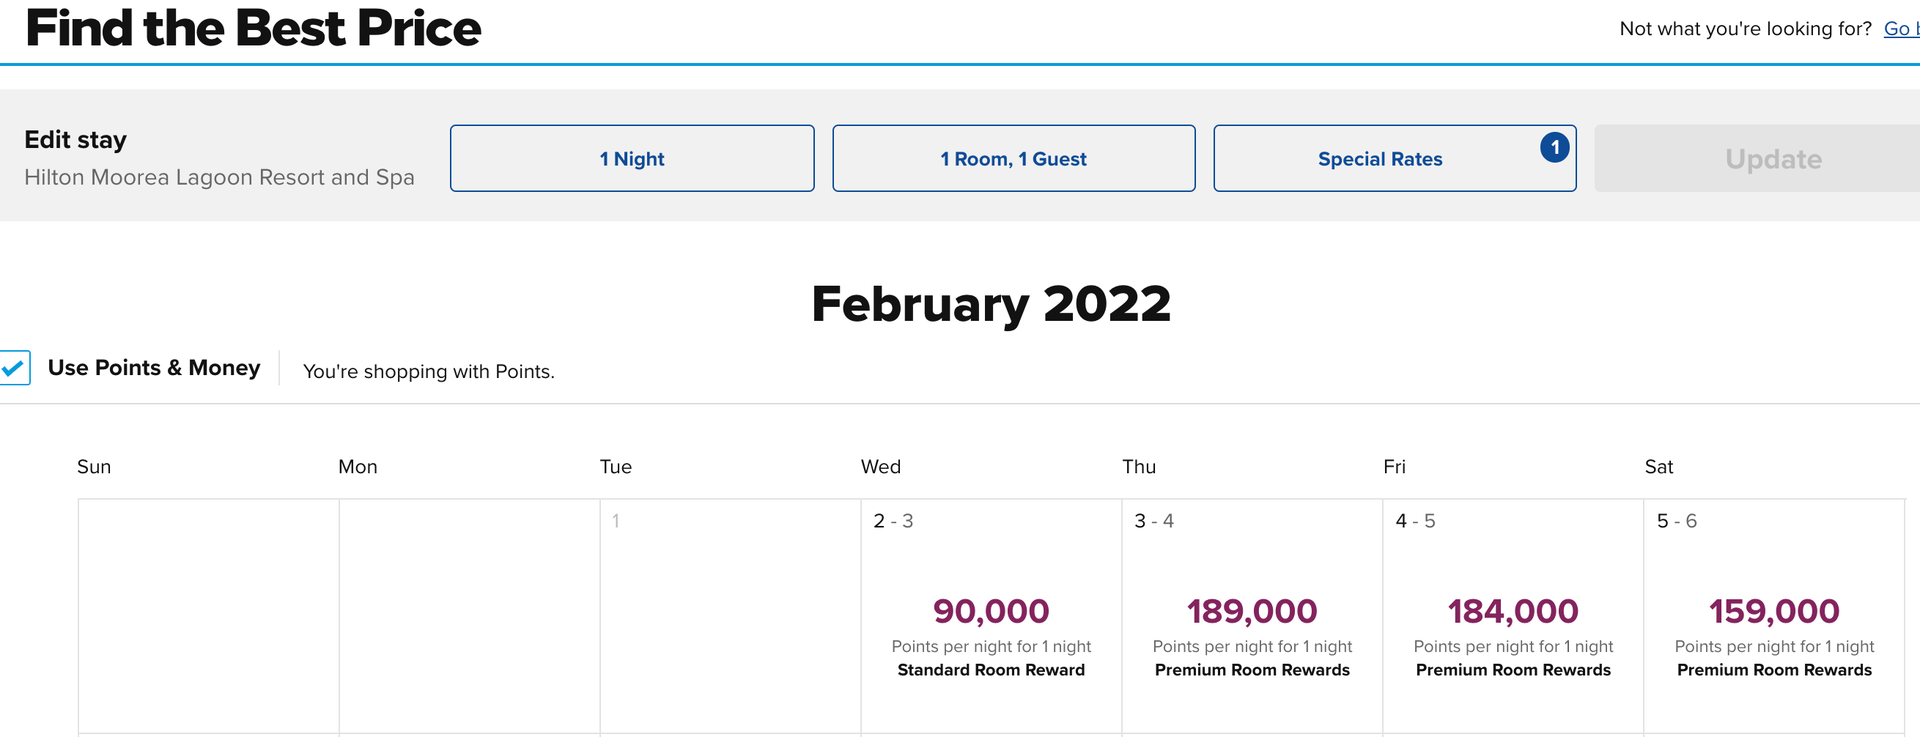Select calendar cell for February 1

click(730, 615)
